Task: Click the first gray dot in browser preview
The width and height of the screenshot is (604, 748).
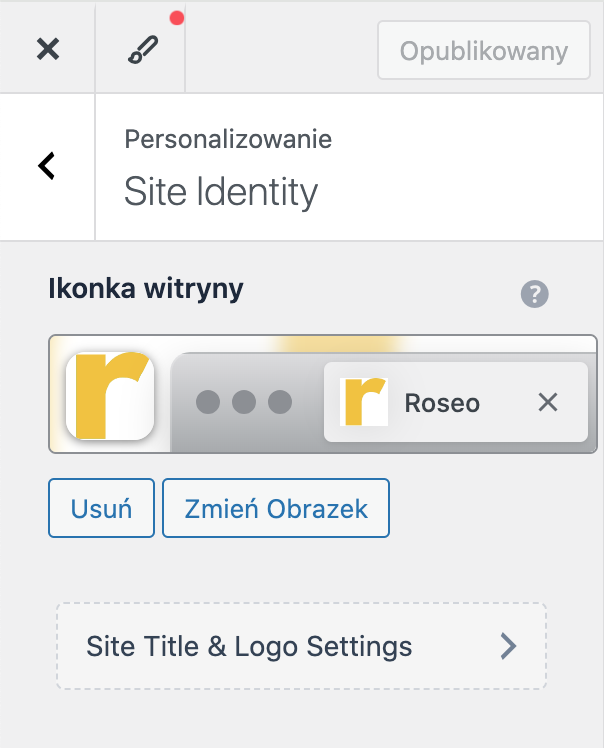Action: (208, 402)
